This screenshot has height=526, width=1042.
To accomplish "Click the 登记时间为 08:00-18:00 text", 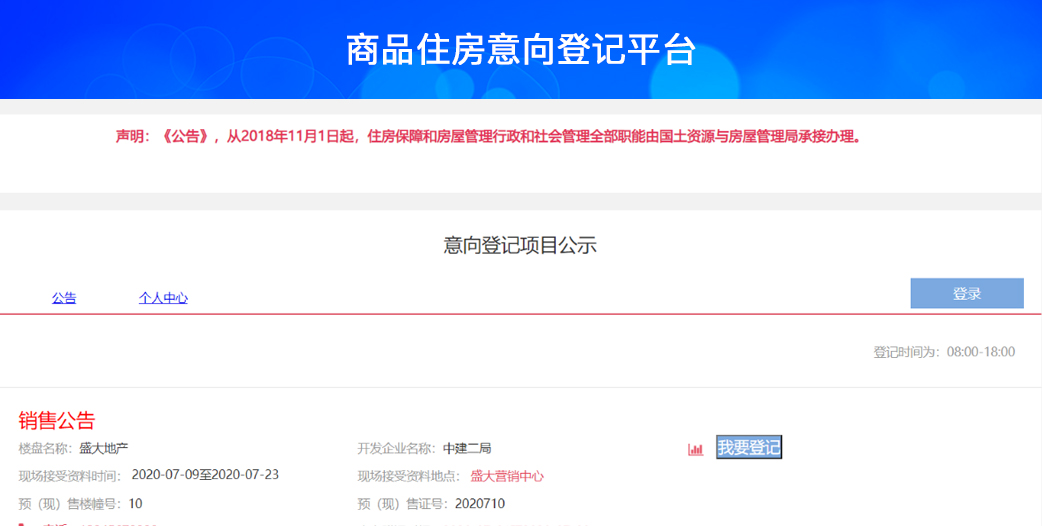I will tap(944, 352).
